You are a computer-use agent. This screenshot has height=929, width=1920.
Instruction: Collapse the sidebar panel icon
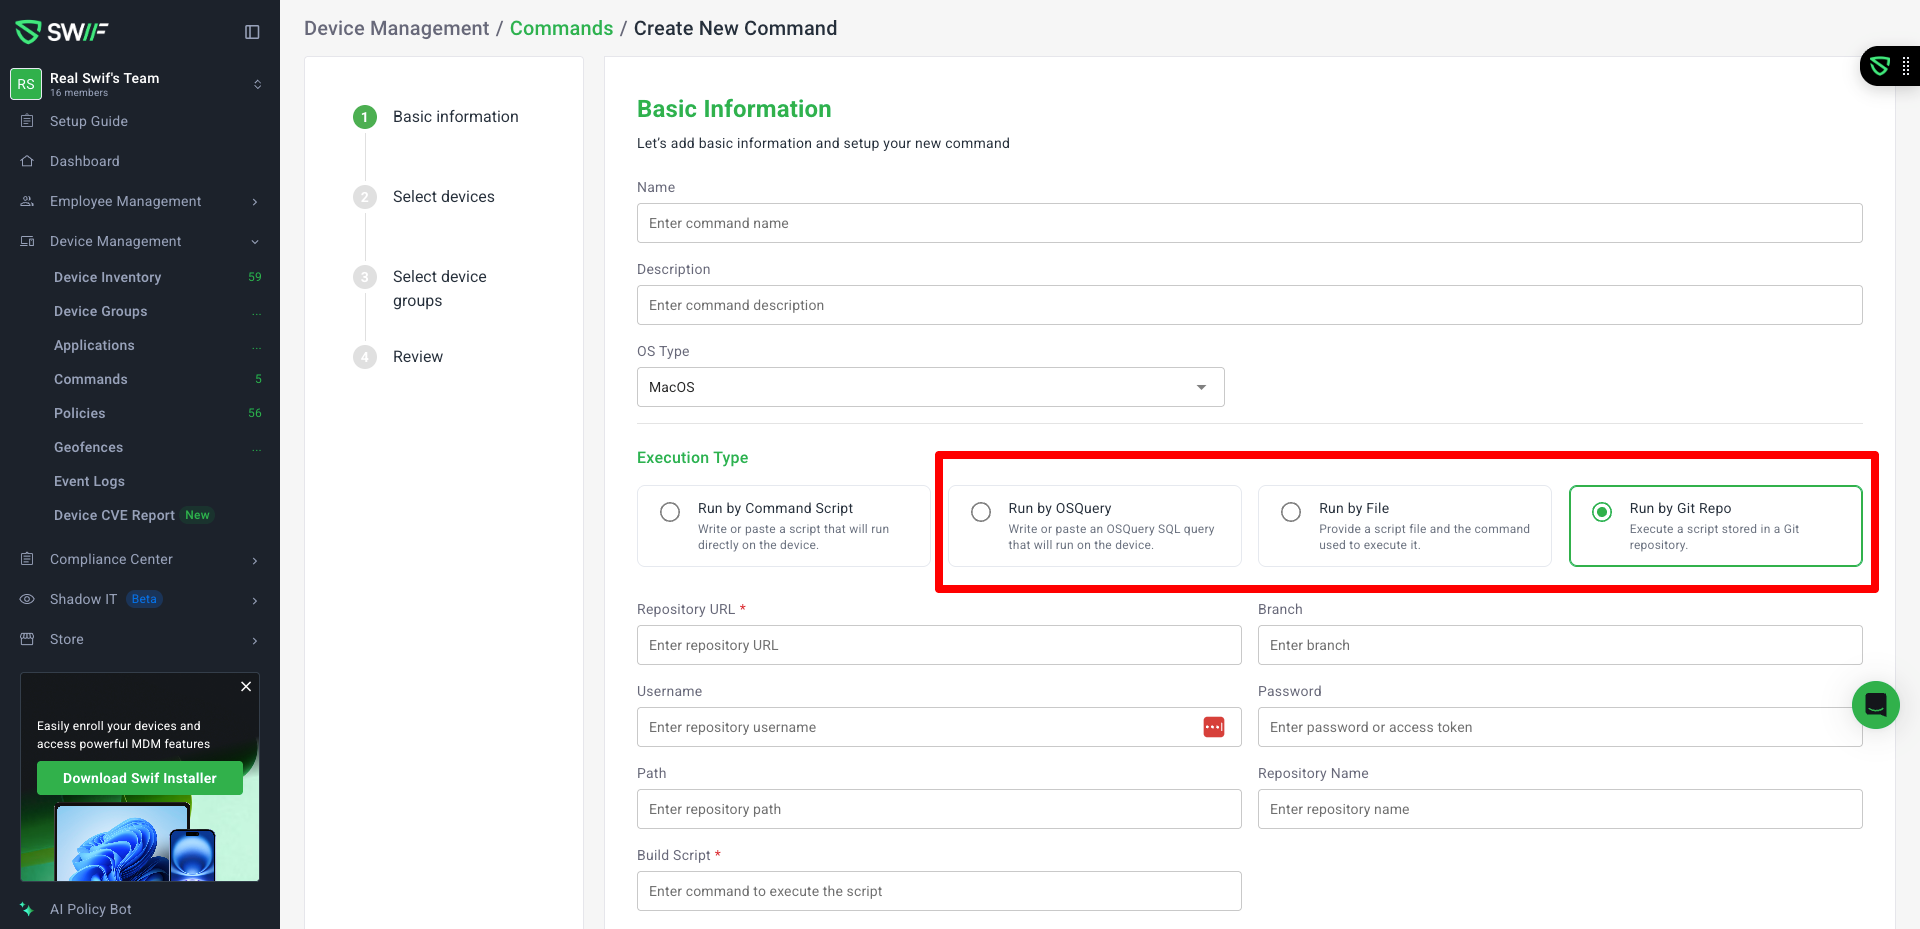click(x=252, y=32)
